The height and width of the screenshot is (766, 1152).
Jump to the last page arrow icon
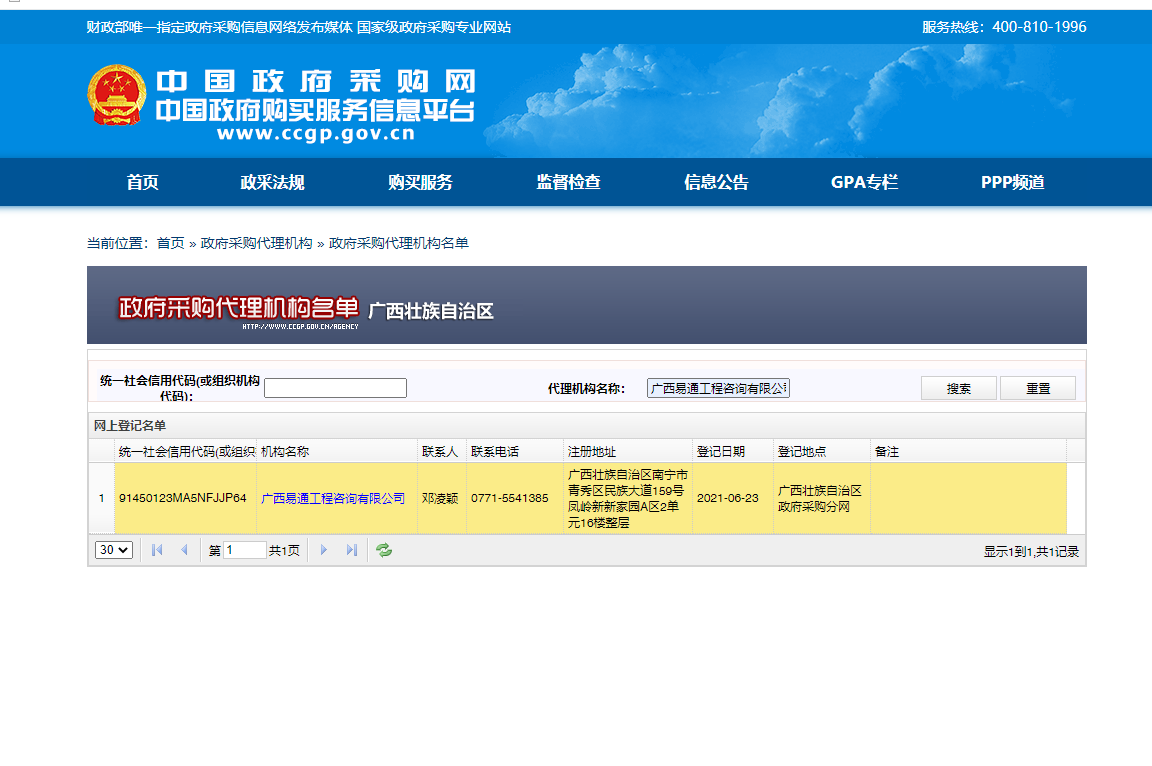(x=351, y=549)
